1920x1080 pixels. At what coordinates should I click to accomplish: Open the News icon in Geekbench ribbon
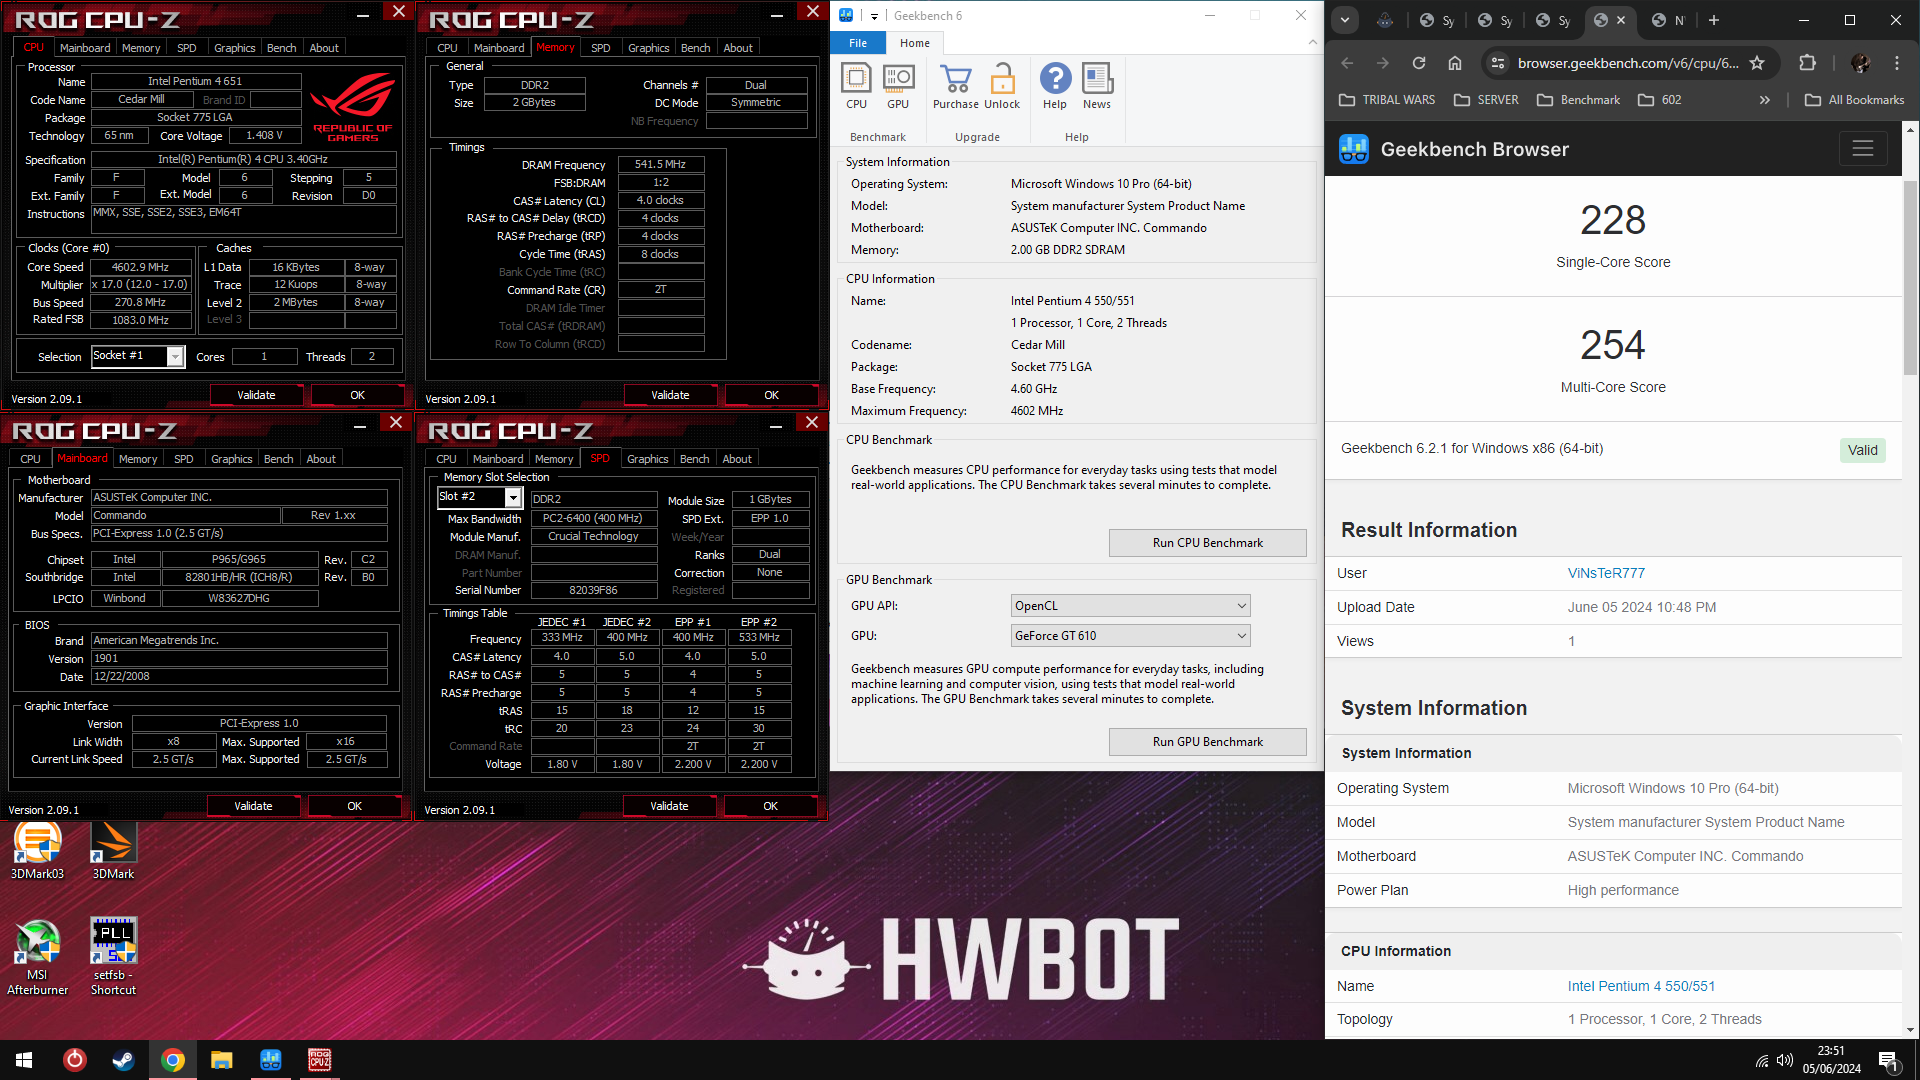pos(1097,86)
